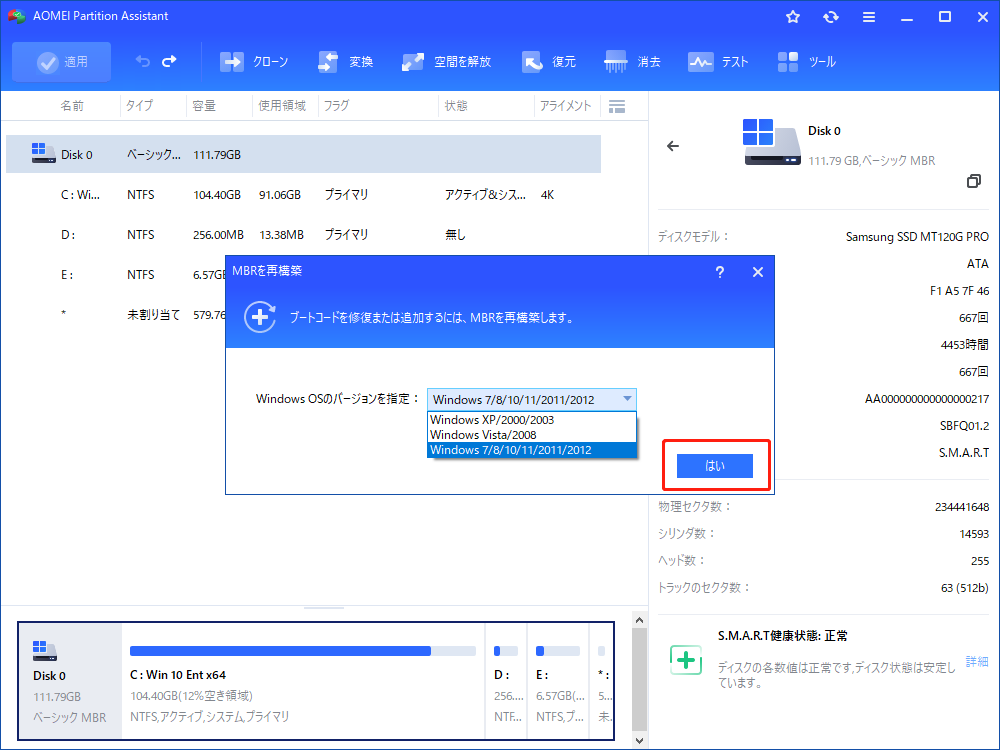
Task: Open the hamburger menu in title bar
Action: 868,17
